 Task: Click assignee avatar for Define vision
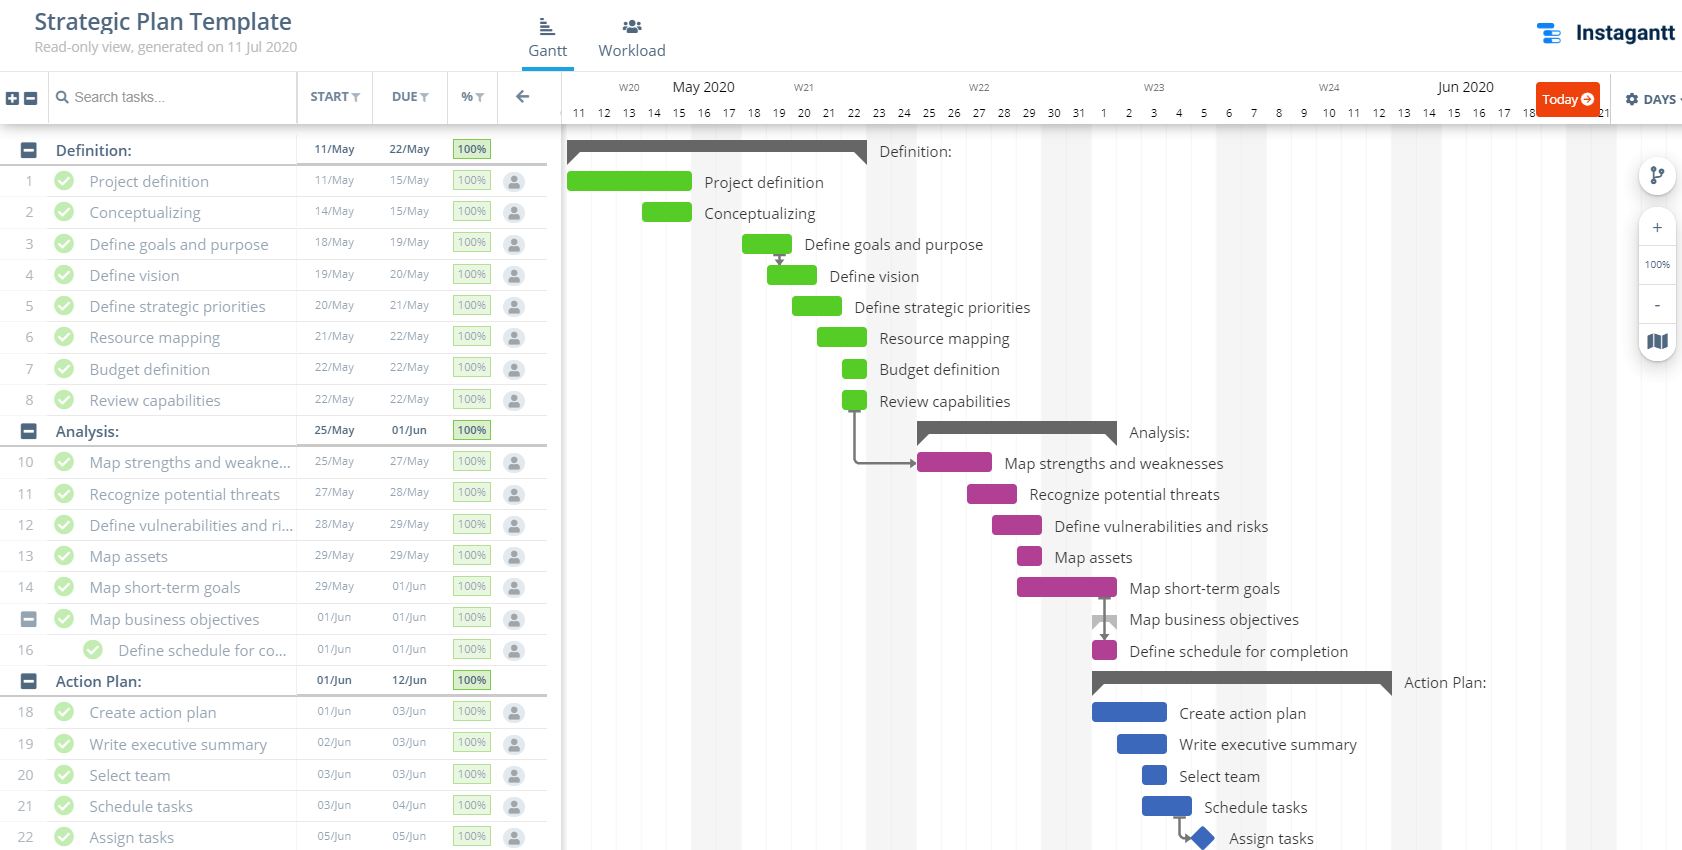coord(514,275)
